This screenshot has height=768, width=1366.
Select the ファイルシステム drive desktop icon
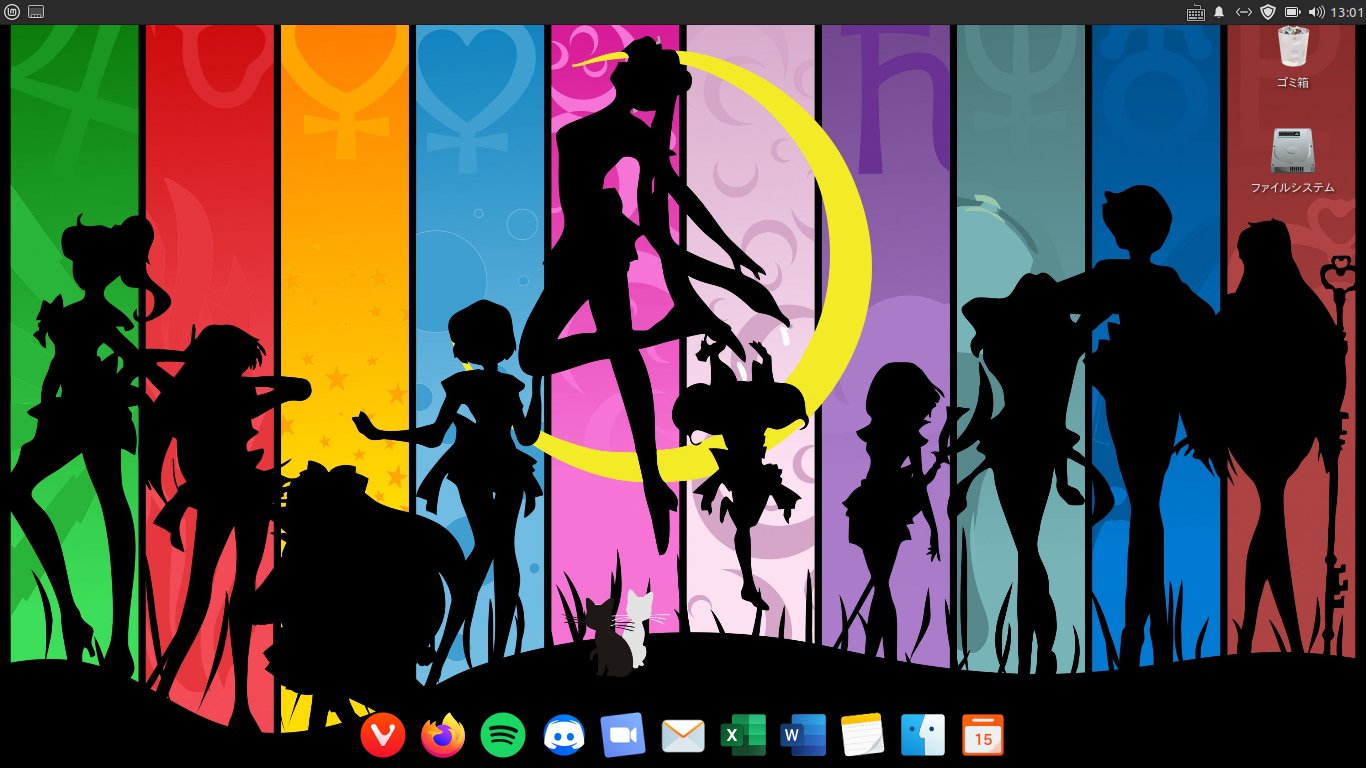1293,150
